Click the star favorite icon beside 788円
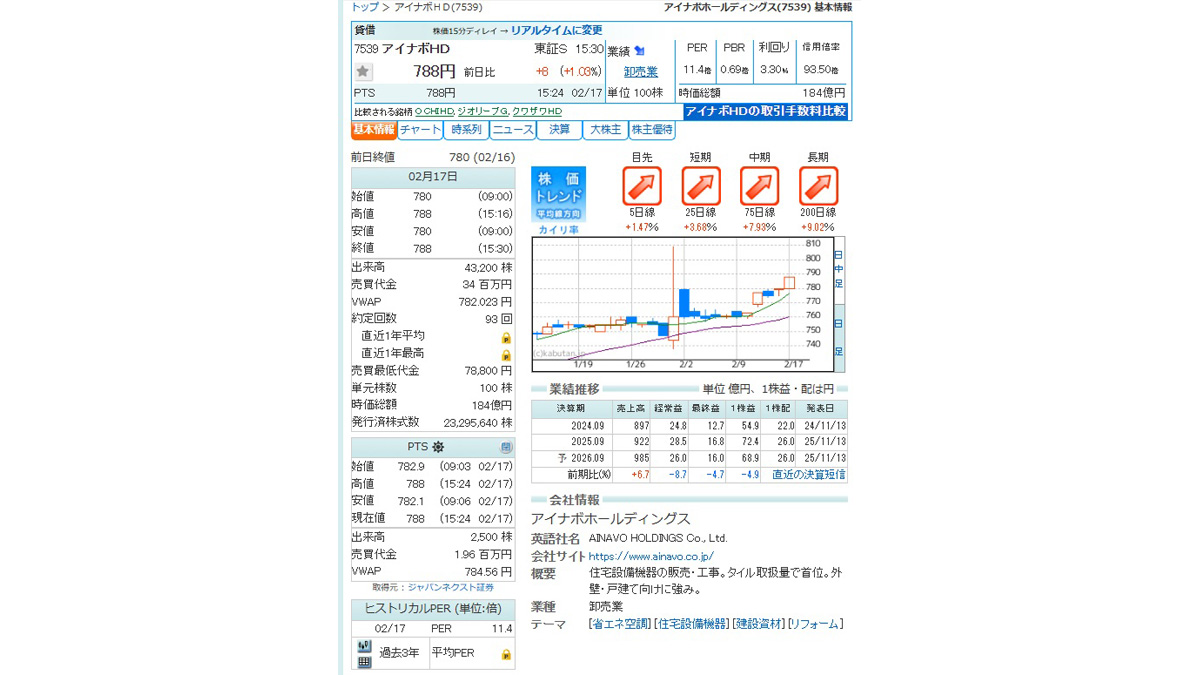Image resolution: width=1200 pixels, height=675 pixels. click(364, 71)
